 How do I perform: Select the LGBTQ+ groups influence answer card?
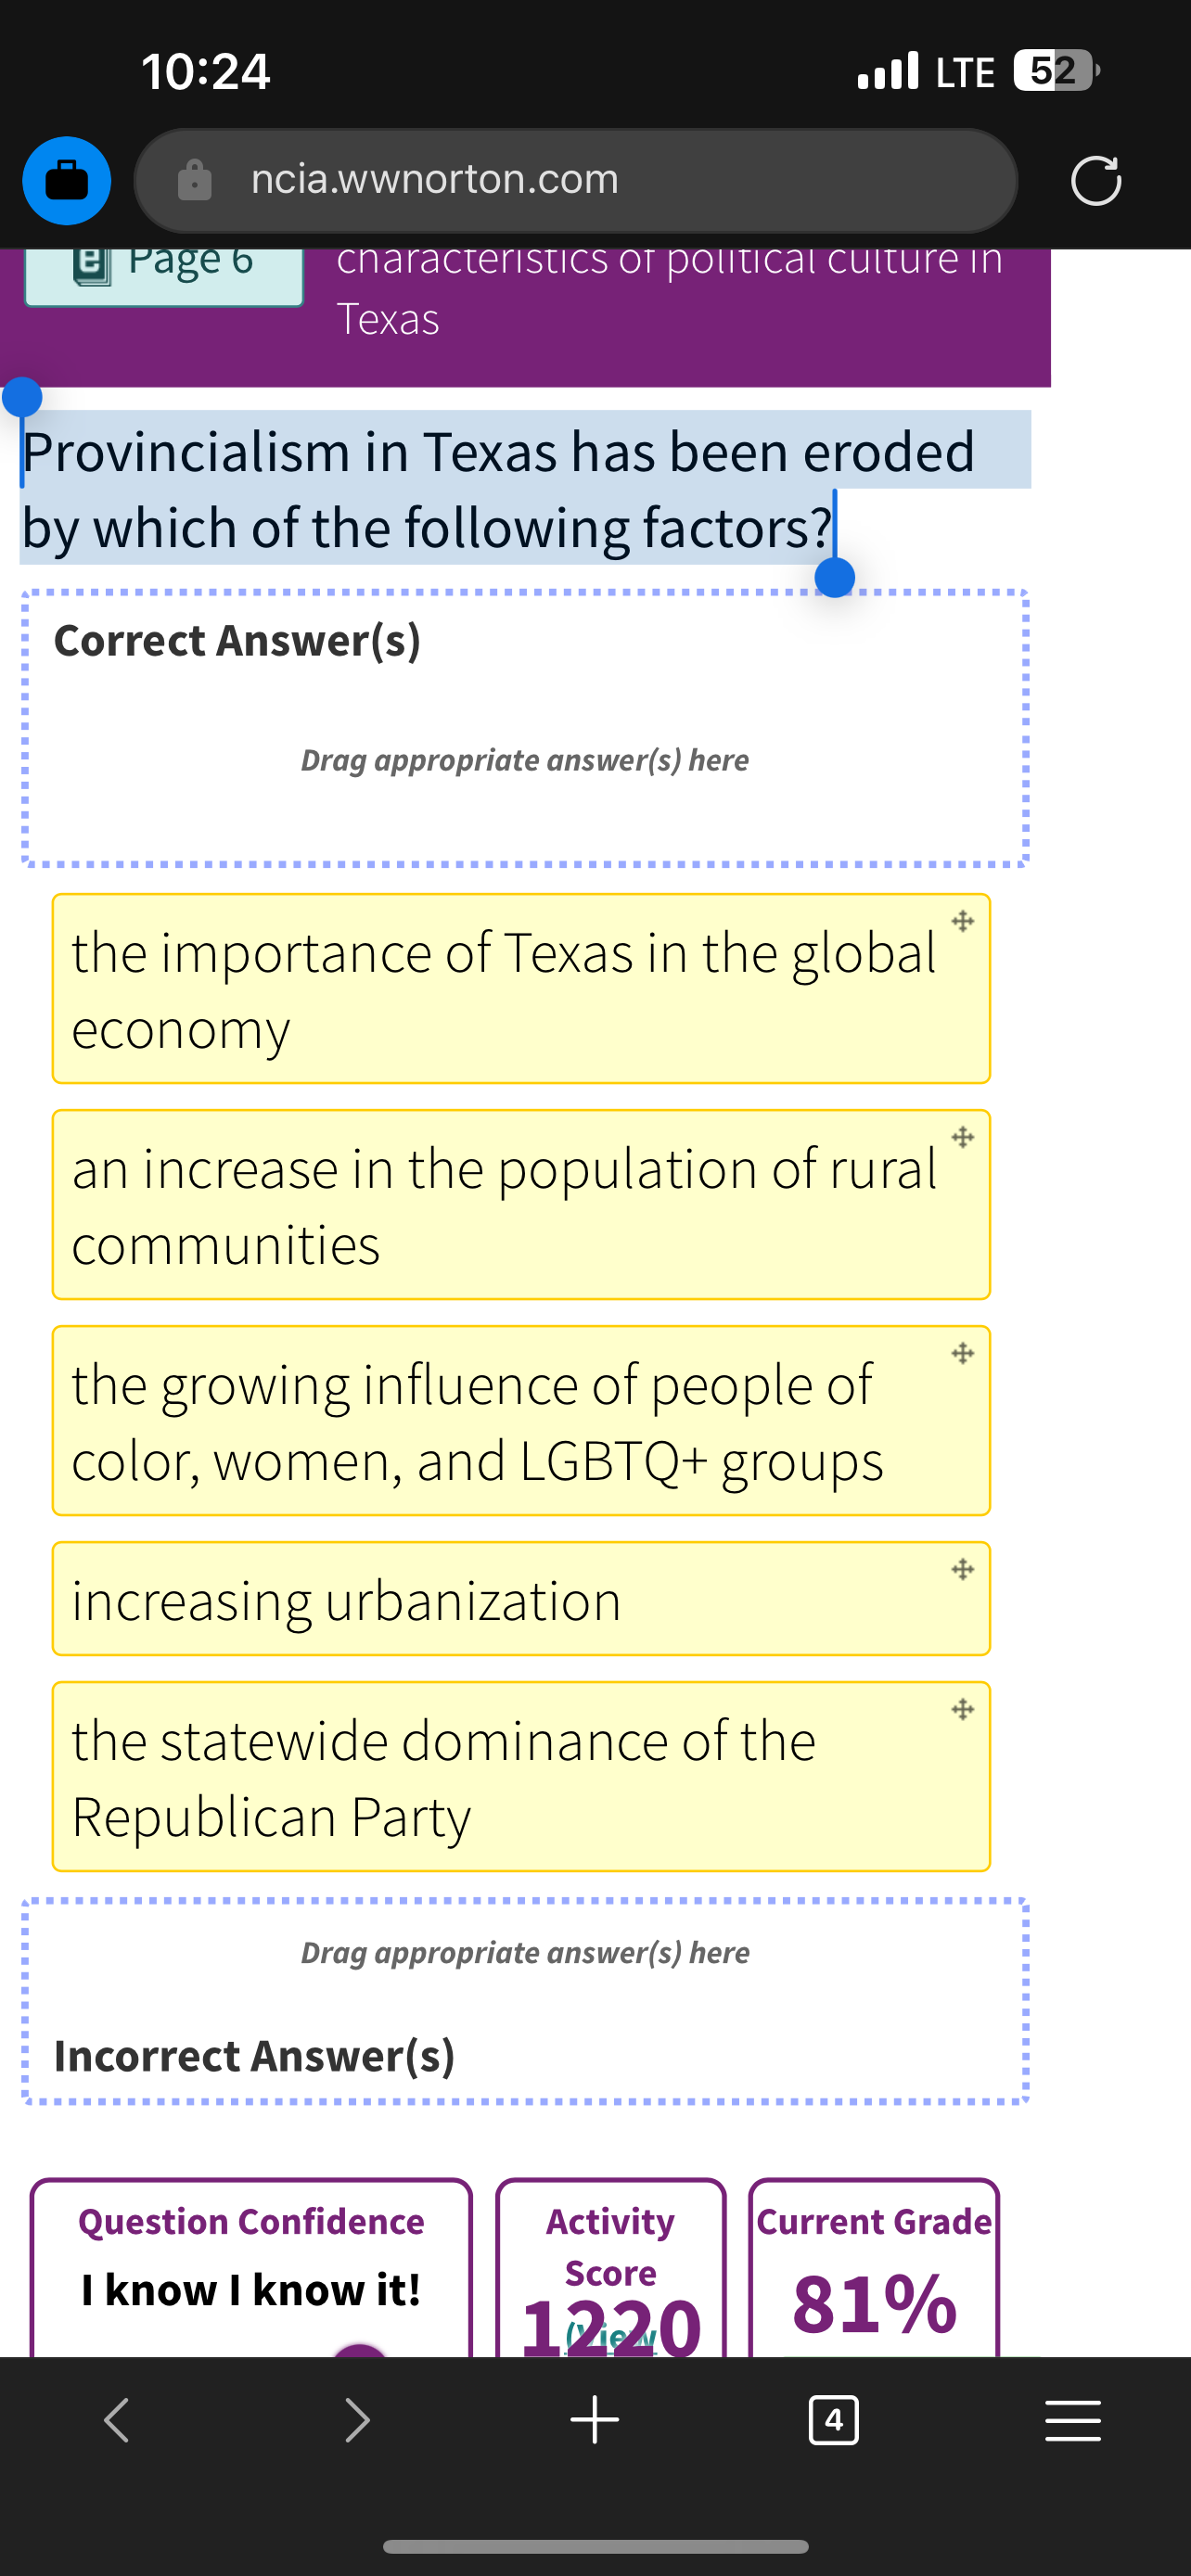click(521, 1421)
